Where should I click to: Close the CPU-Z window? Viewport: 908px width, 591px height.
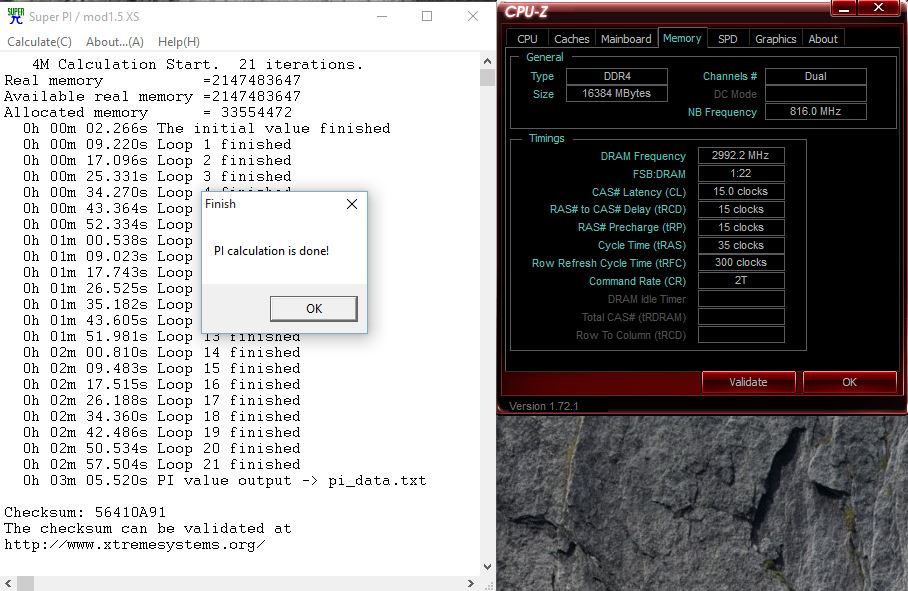878,8
